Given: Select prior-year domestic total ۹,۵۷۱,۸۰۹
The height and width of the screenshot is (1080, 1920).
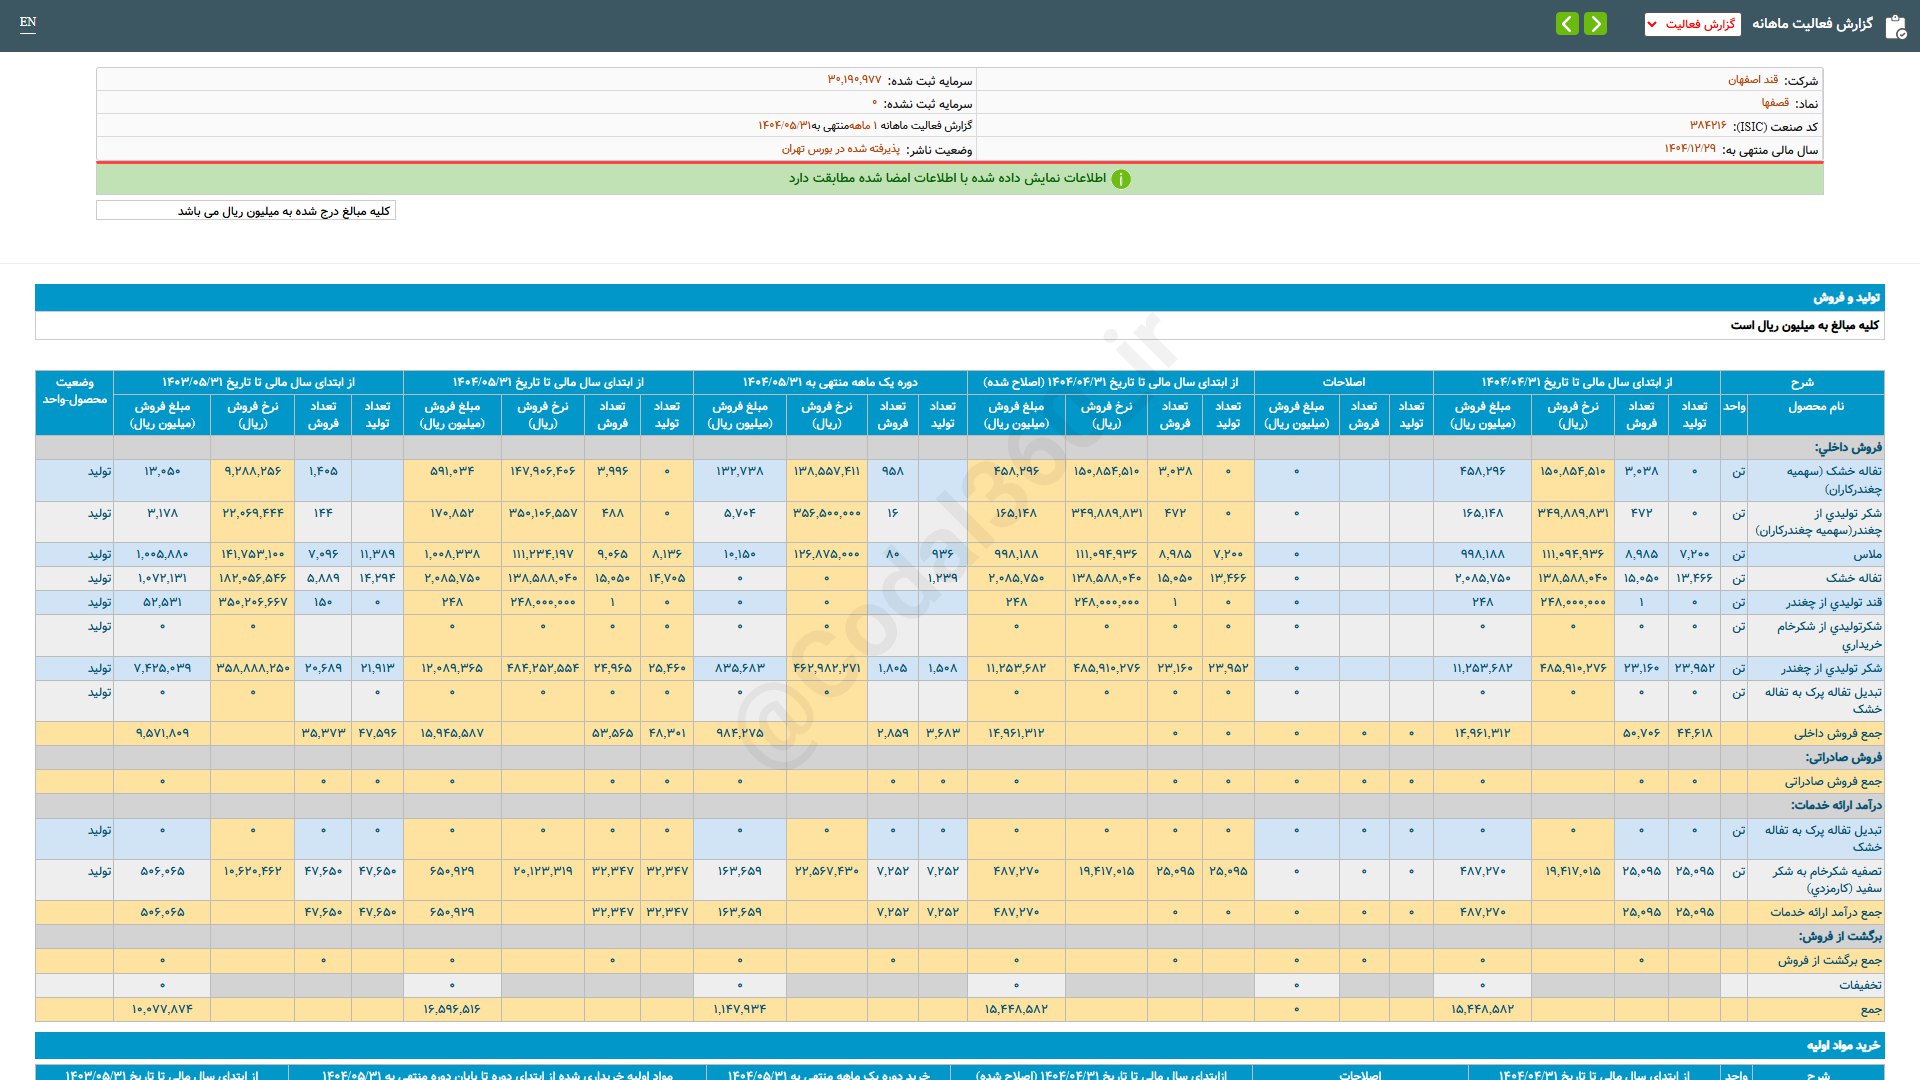Looking at the screenshot, I should click(162, 733).
